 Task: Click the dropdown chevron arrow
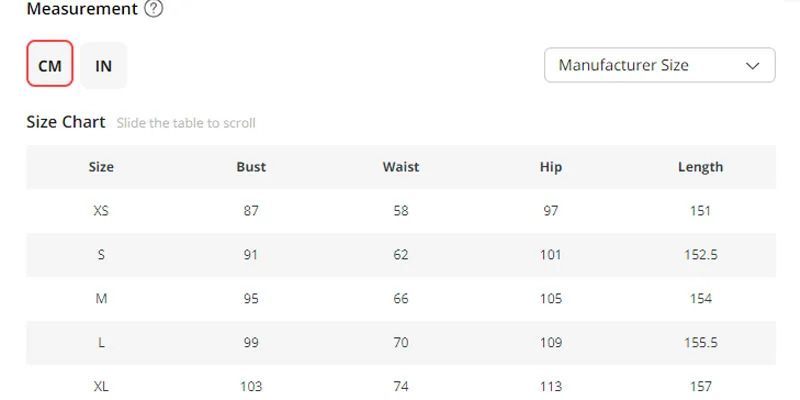click(x=753, y=66)
